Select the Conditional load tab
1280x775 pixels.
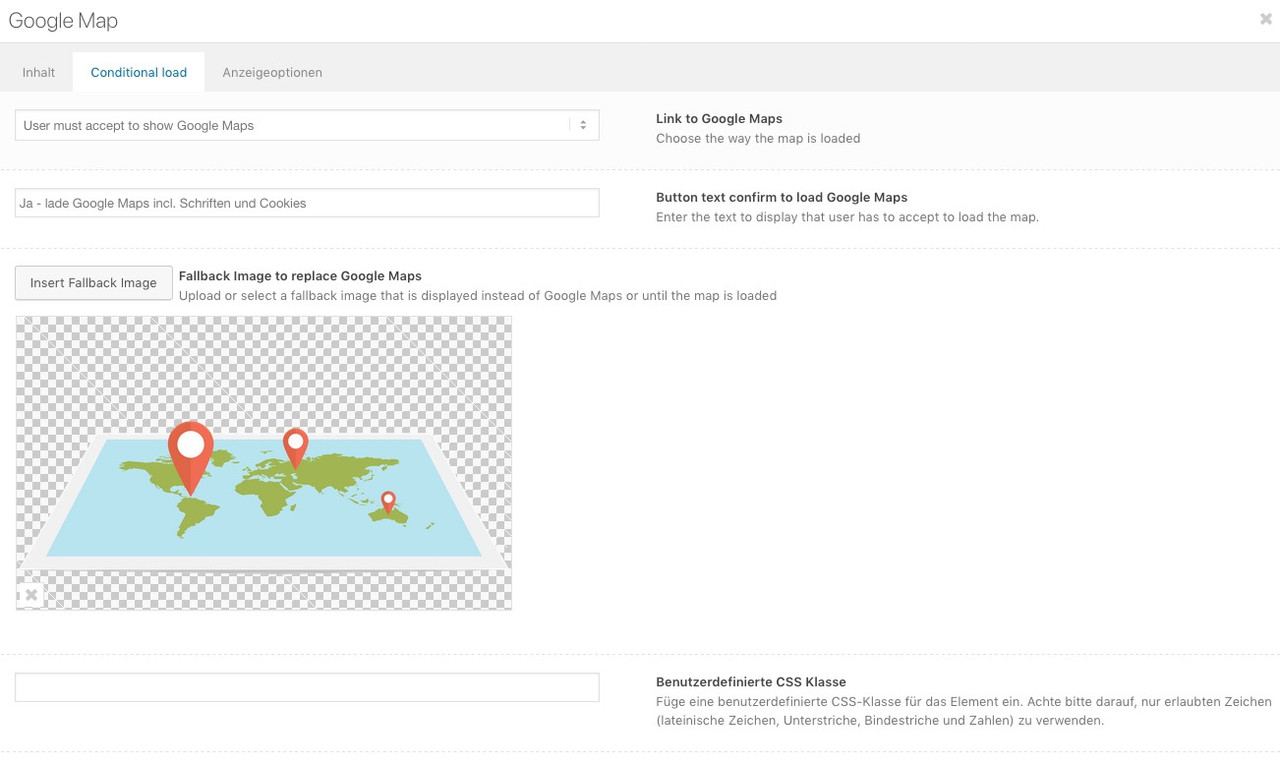[x=139, y=72]
